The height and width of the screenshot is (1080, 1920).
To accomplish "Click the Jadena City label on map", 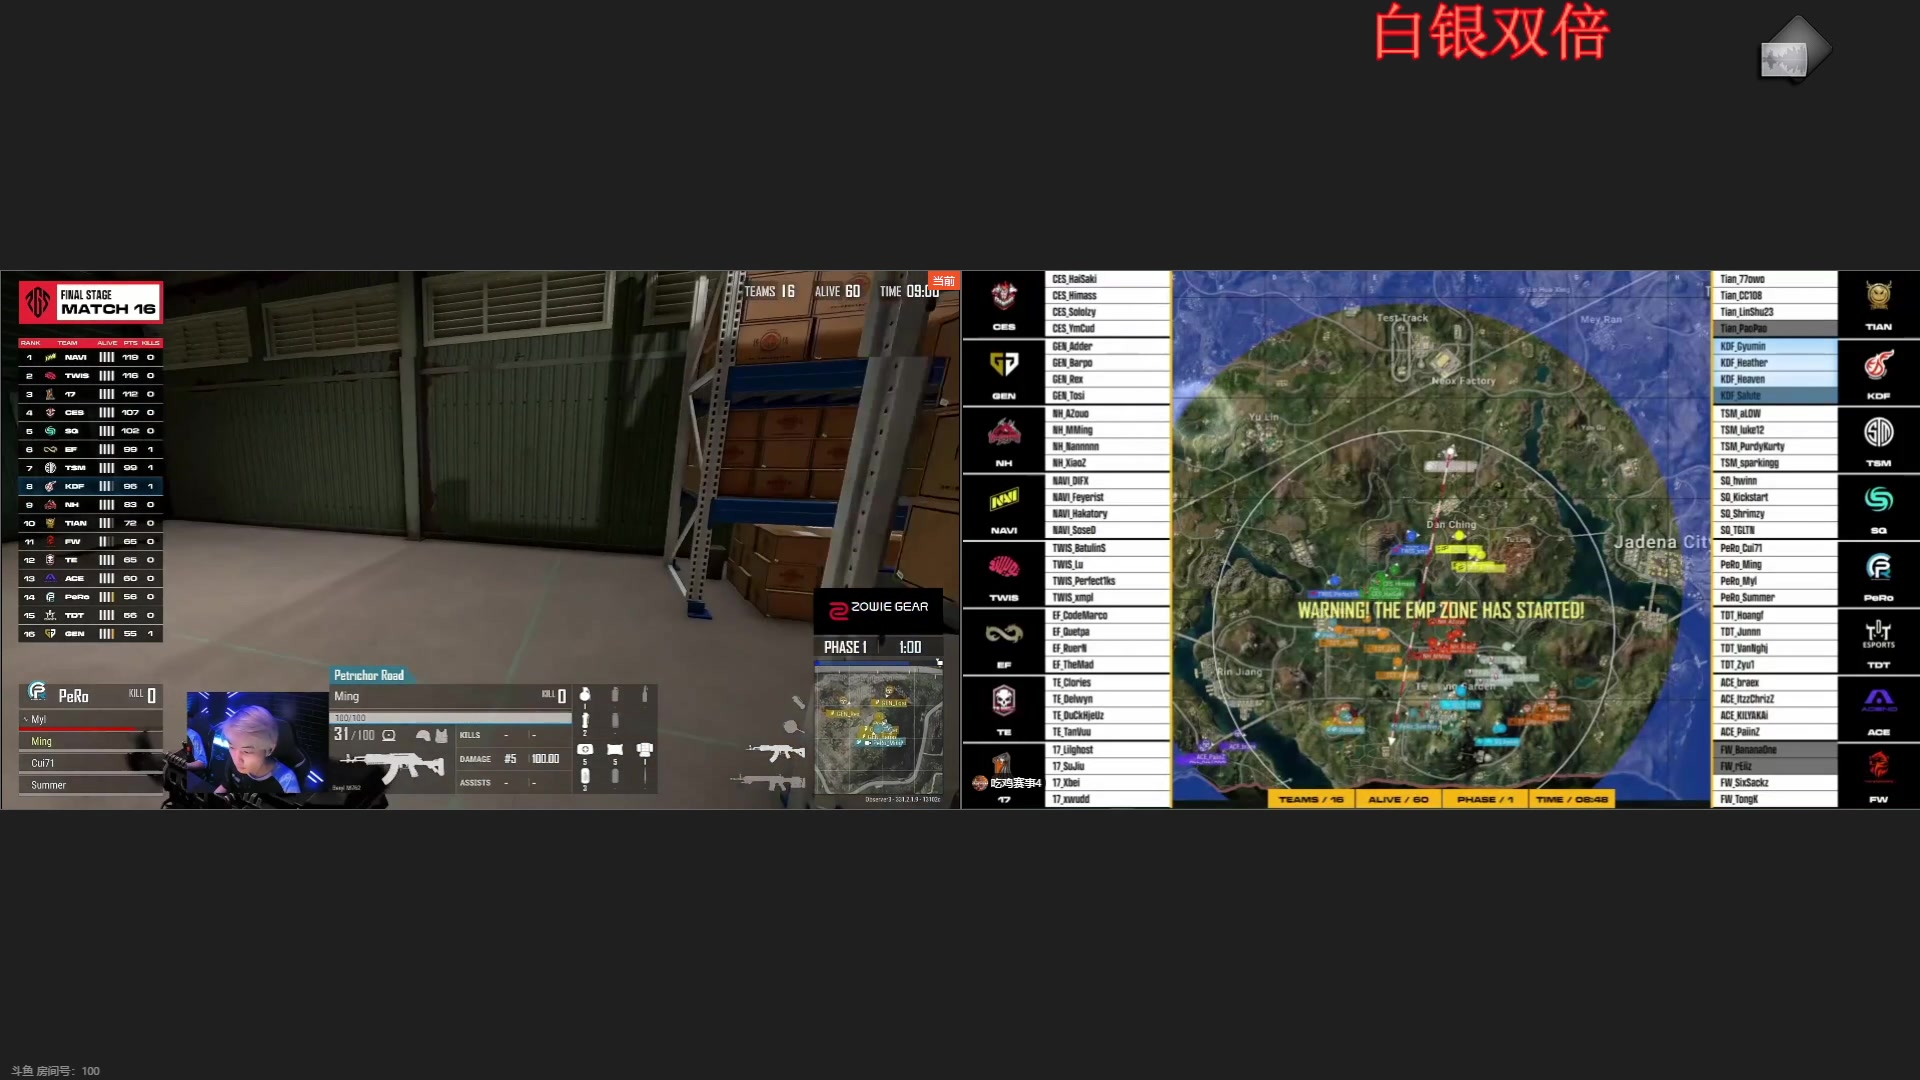I will 1661,542.
